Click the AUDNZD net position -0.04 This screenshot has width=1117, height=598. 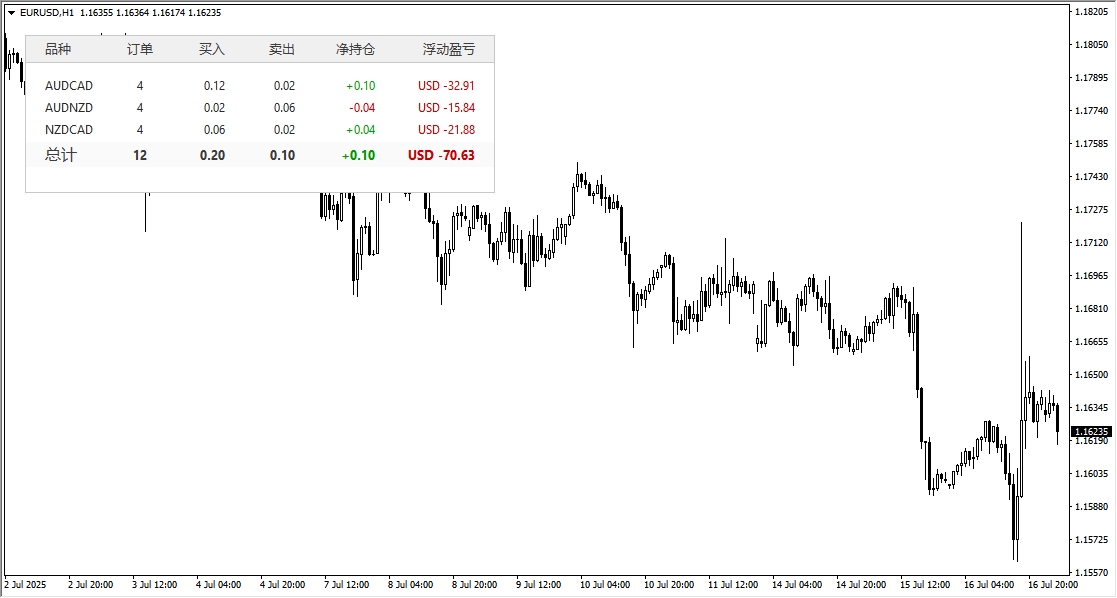click(x=362, y=108)
